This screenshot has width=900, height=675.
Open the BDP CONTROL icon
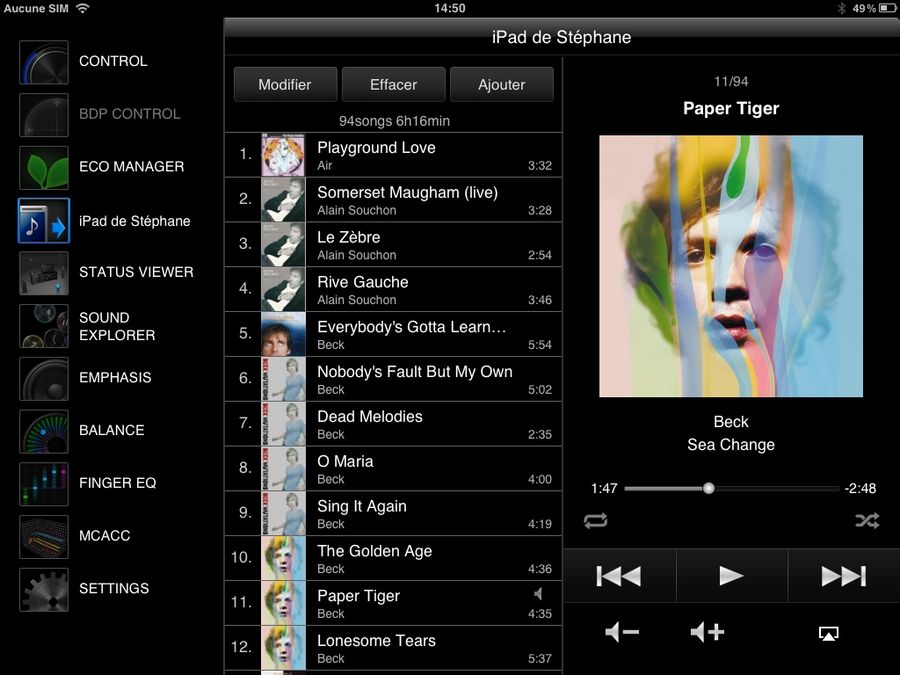click(44, 115)
